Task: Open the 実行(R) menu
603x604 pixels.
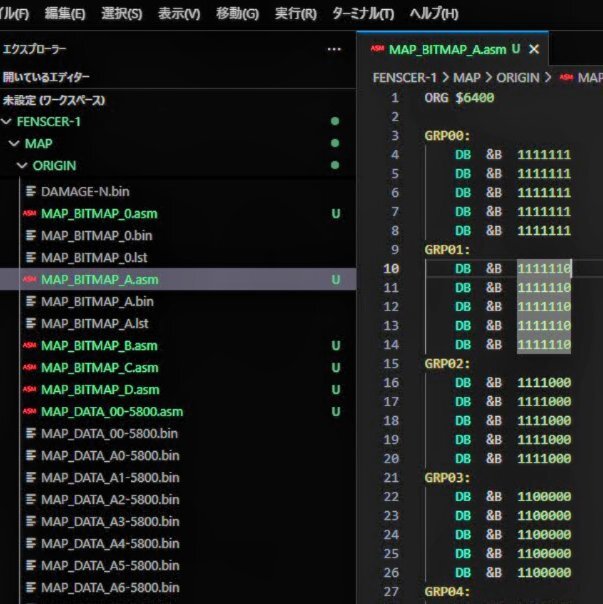Action: coord(296,14)
